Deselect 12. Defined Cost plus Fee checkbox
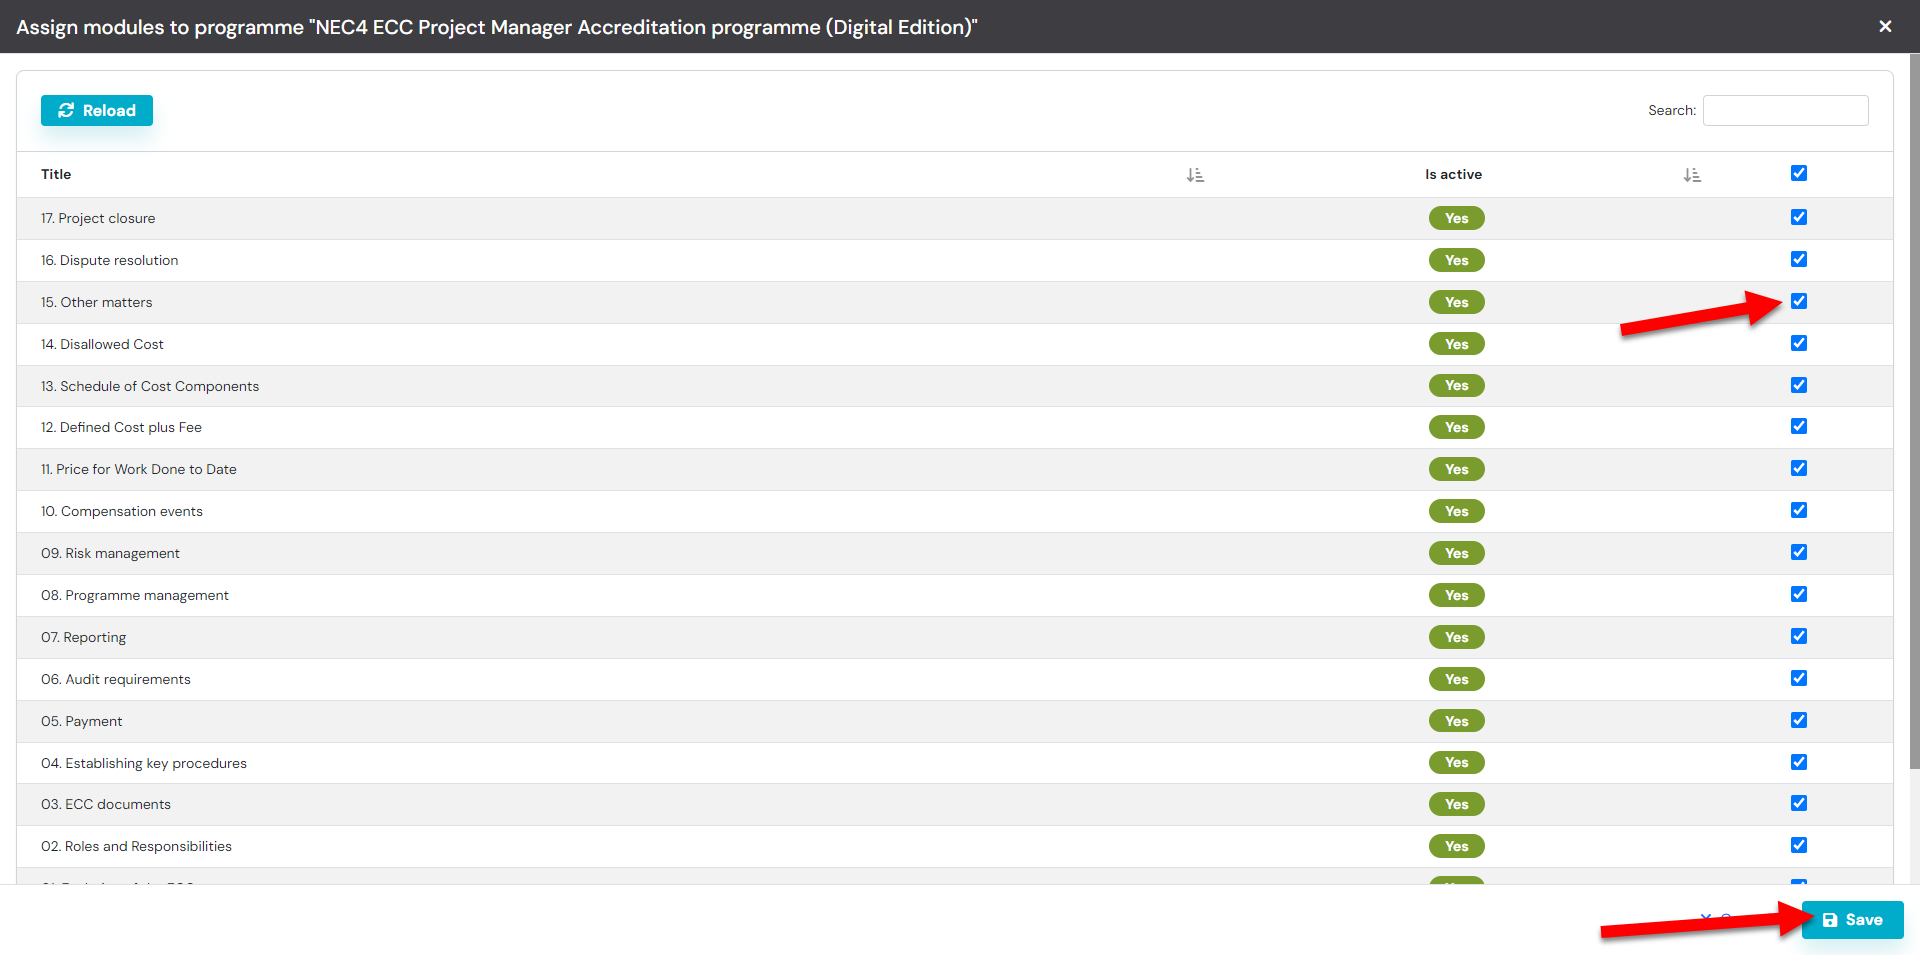1920x955 pixels. pos(1799,426)
